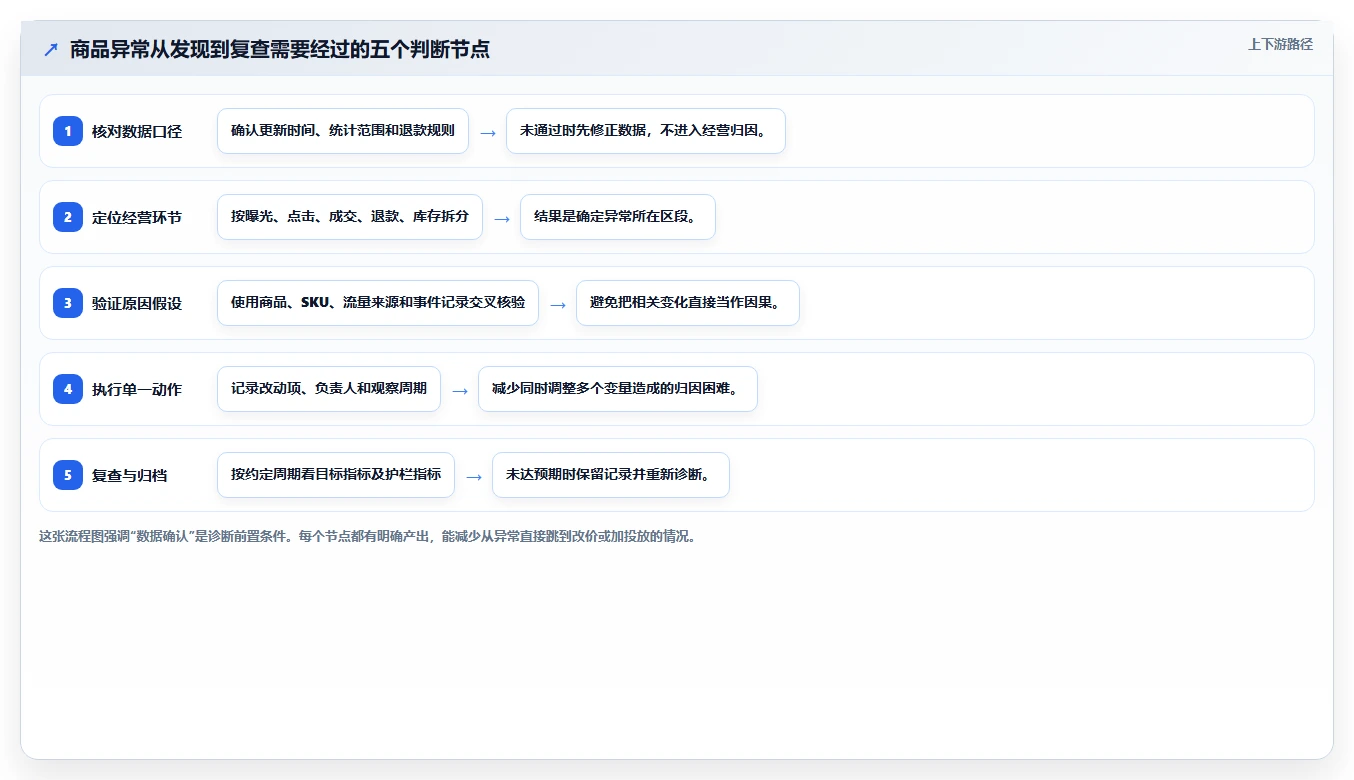Click the arrow in the 定位经营环节 row

[x=502, y=218]
